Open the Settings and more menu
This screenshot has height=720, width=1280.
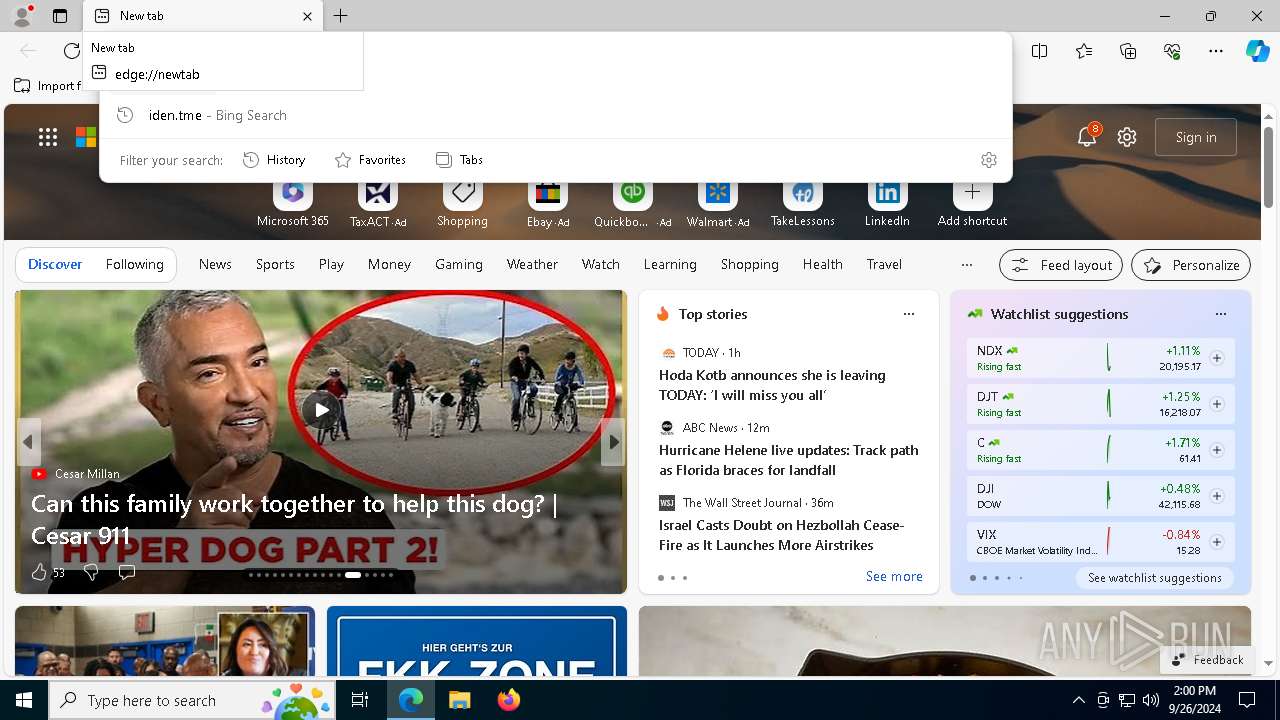point(1216,51)
